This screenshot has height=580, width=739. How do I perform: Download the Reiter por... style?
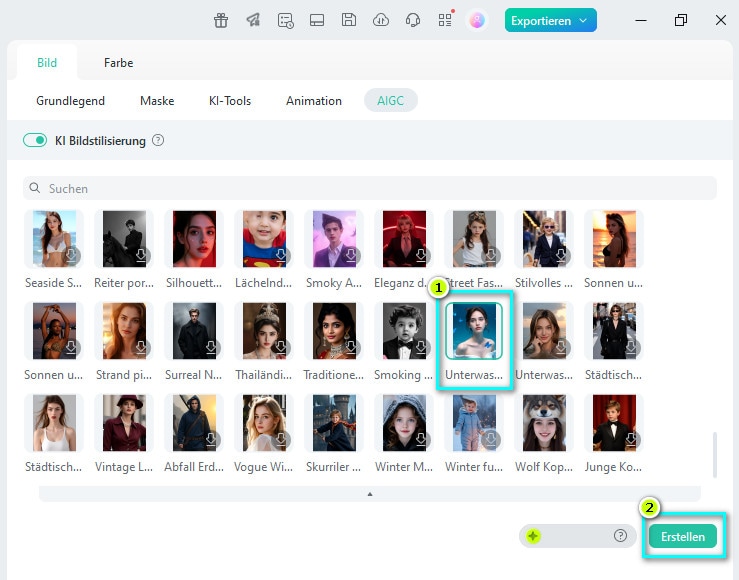[141, 255]
